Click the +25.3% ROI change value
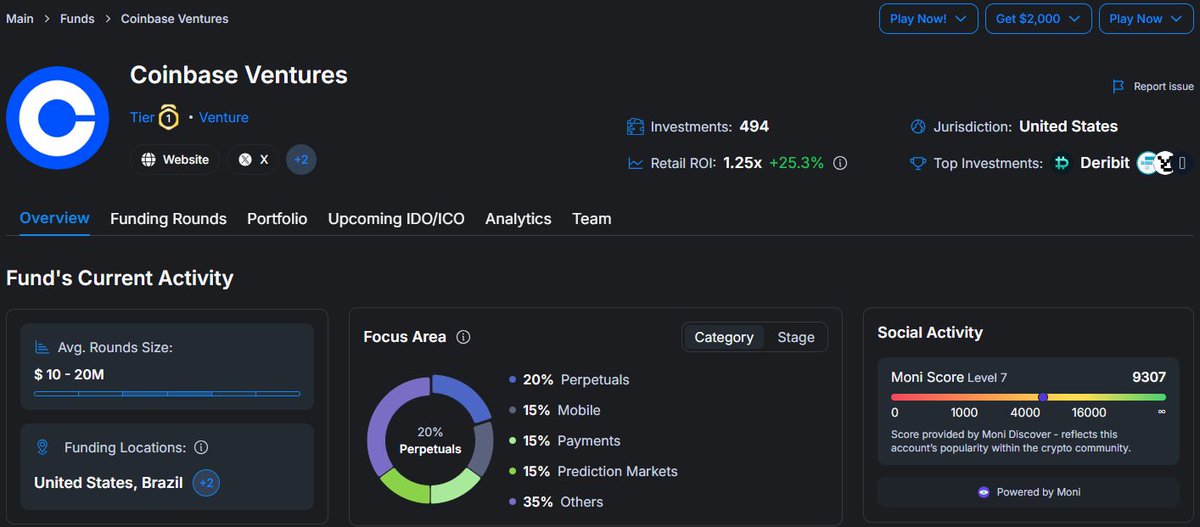 796,162
